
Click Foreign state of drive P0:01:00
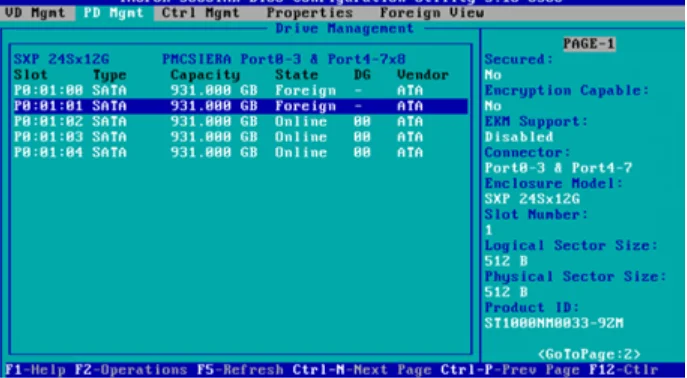[305, 91]
